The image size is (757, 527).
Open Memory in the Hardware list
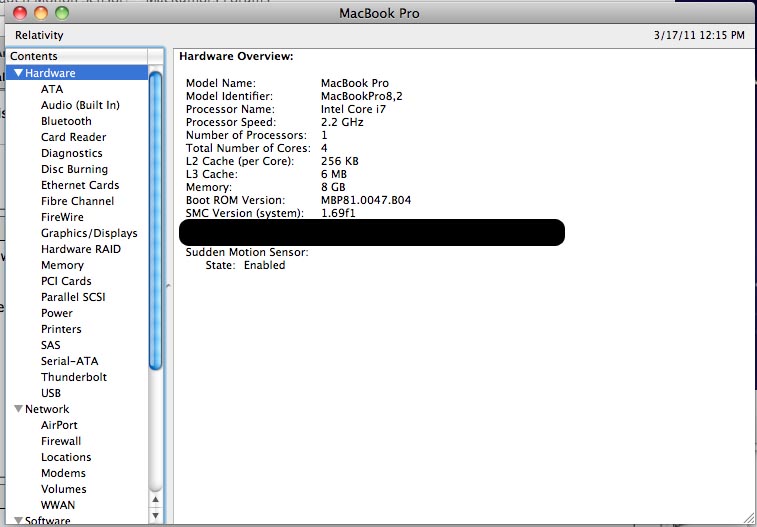pyautogui.click(x=62, y=265)
